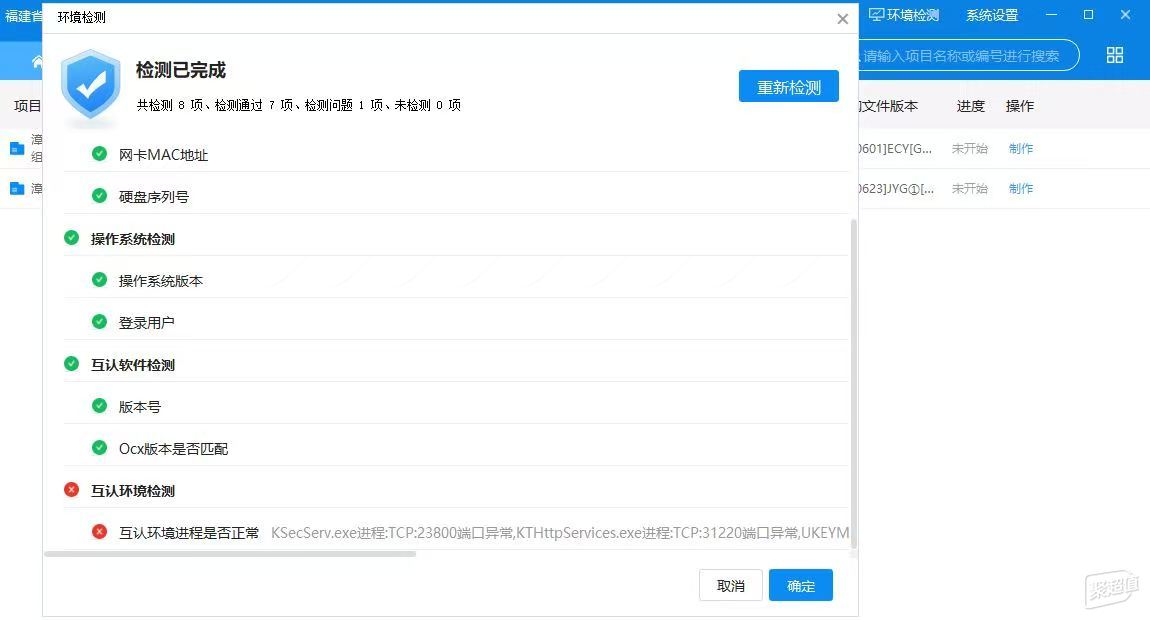Select the 操作系统版本 row text
This screenshot has height=620, width=1150.
[x=161, y=281]
